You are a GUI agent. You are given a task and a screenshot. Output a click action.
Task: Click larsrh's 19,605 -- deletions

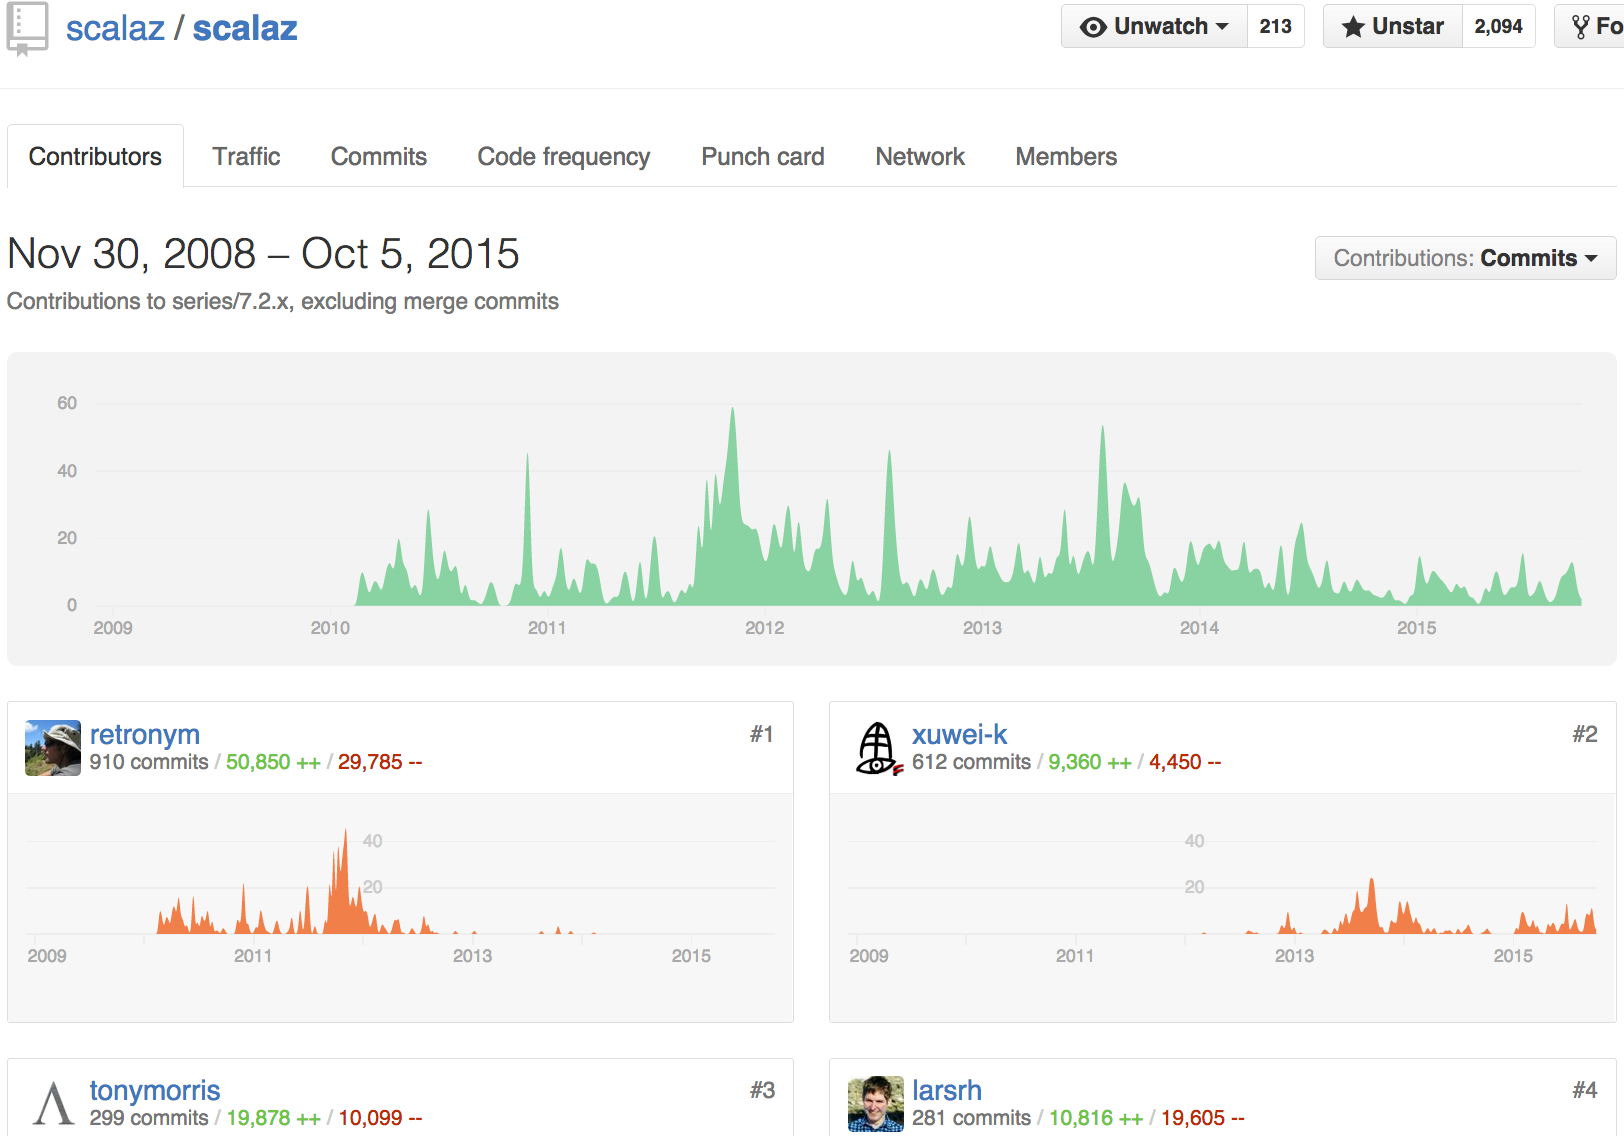click(1203, 1118)
